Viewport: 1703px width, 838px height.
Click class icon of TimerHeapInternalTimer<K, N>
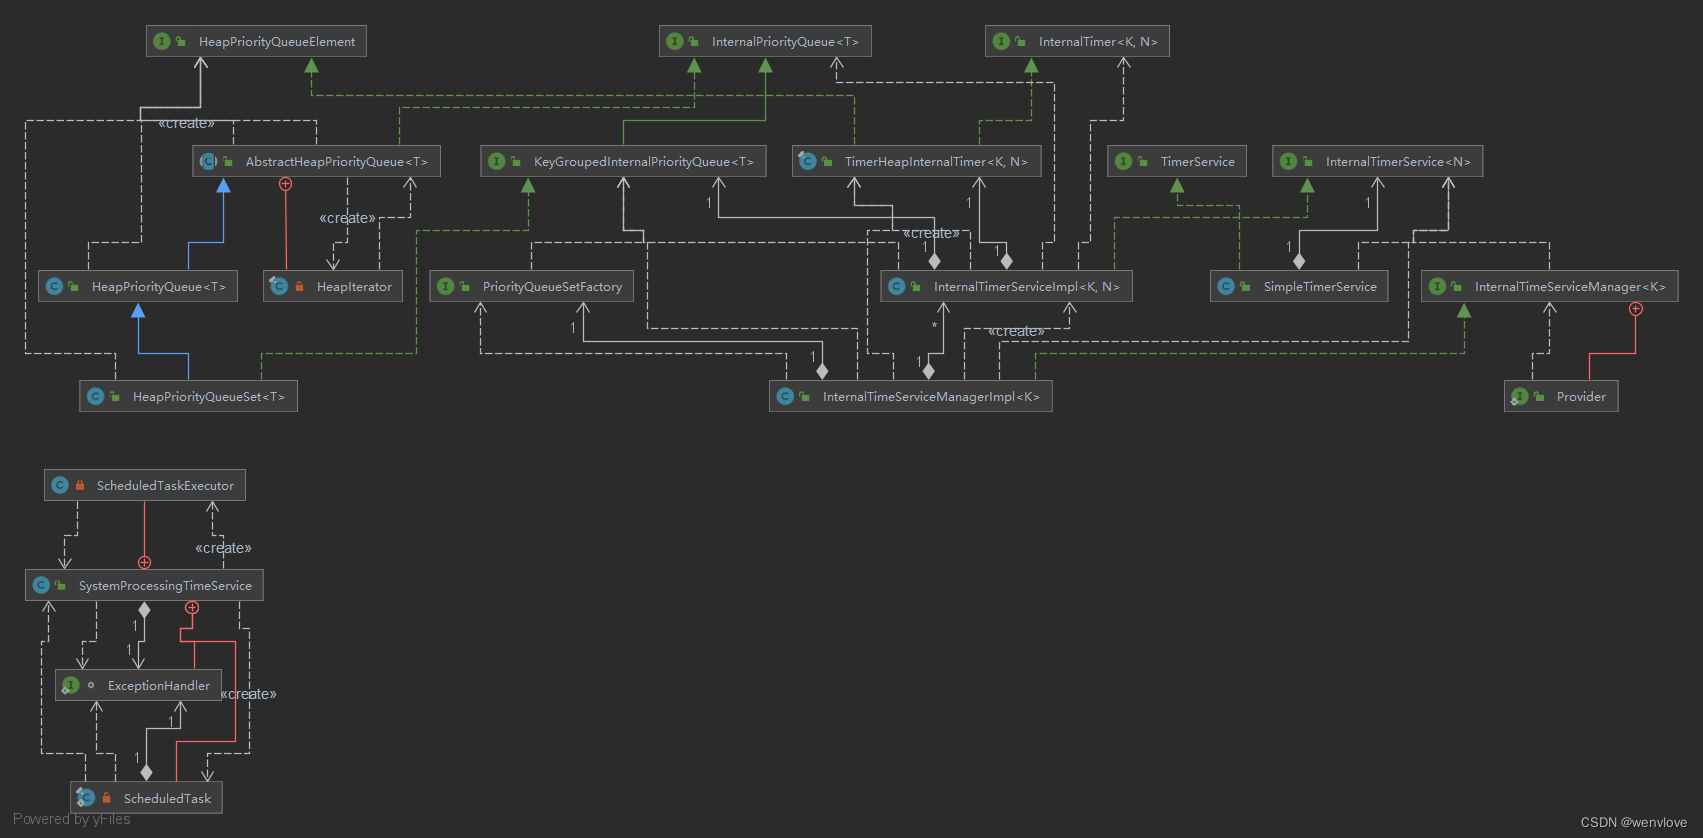pos(807,161)
